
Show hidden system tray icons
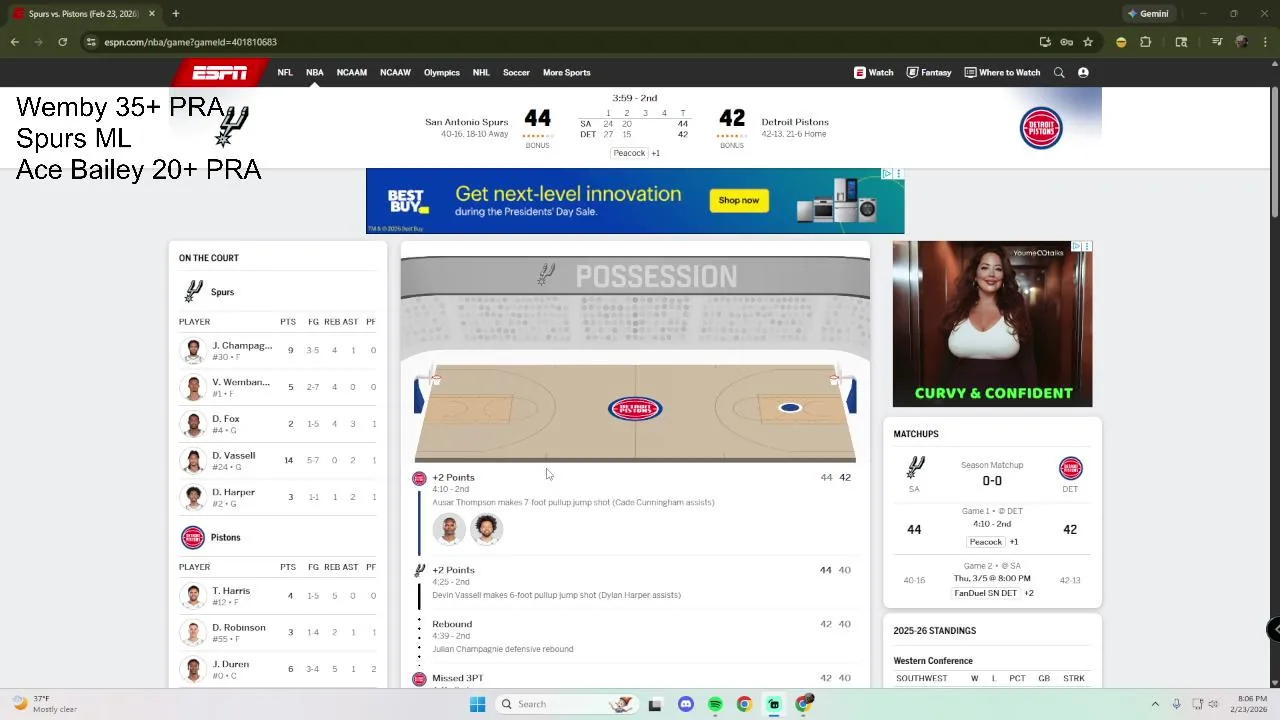(1155, 704)
